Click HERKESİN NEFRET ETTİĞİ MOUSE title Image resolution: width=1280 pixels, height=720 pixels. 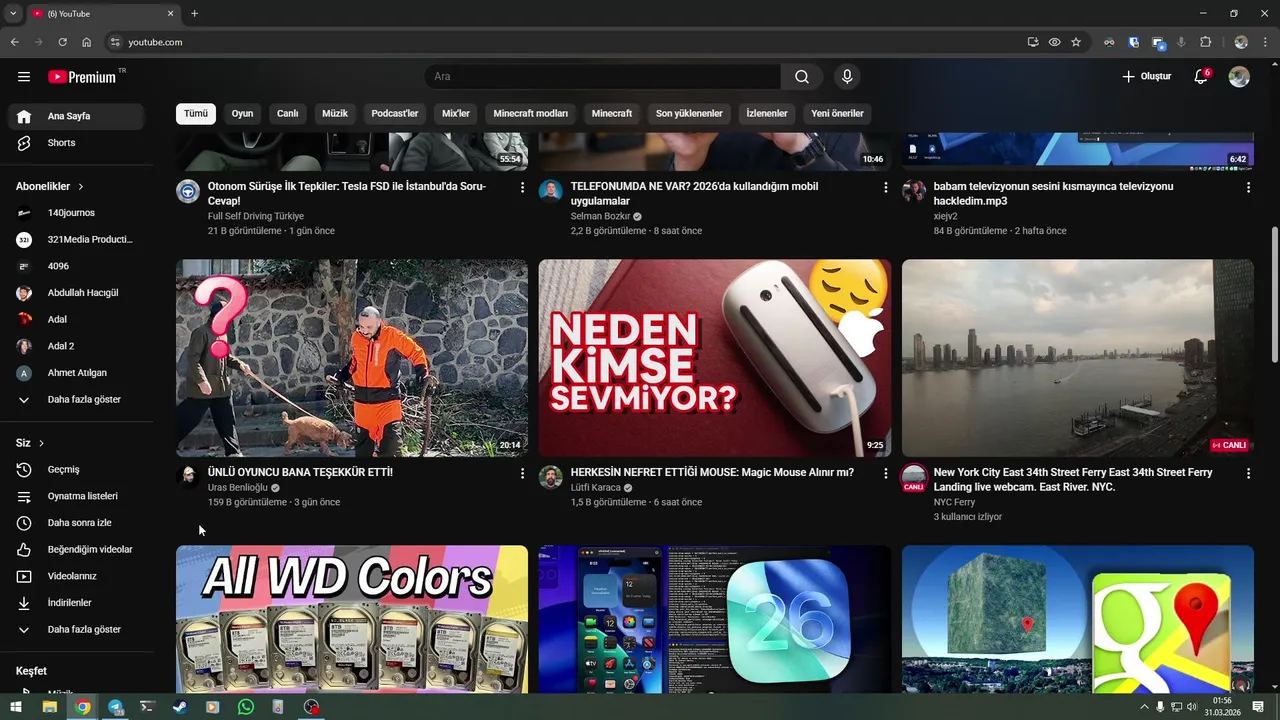point(712,472)
